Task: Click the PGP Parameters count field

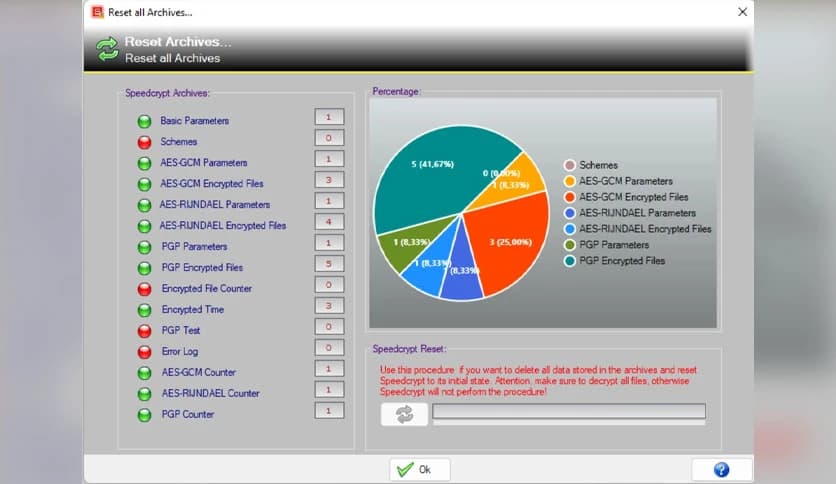Action: tap(329, 243)
